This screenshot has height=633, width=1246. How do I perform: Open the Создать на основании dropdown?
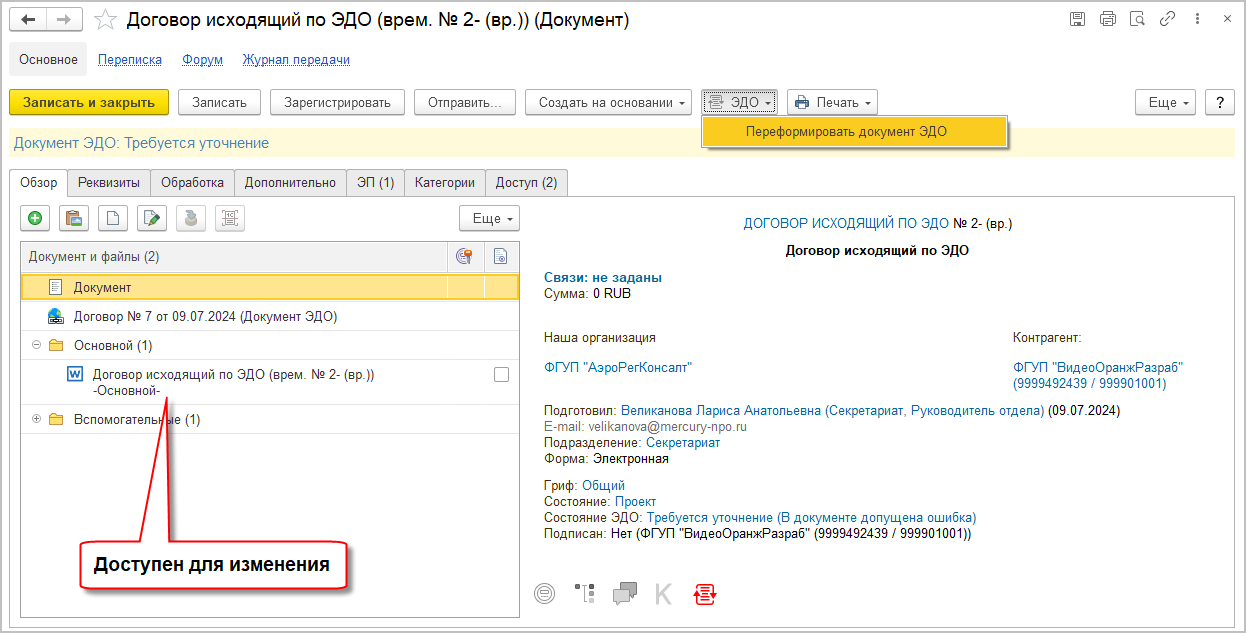coord(608,102)
